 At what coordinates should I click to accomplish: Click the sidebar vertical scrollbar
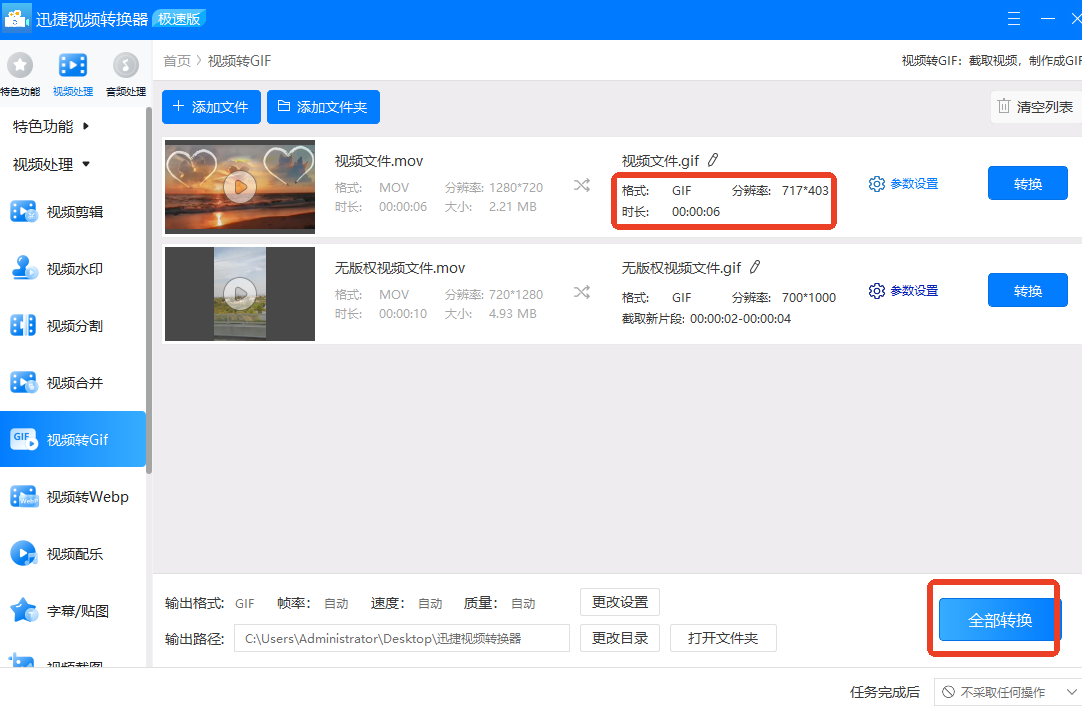pyautogui.click(x=149, y=290)
